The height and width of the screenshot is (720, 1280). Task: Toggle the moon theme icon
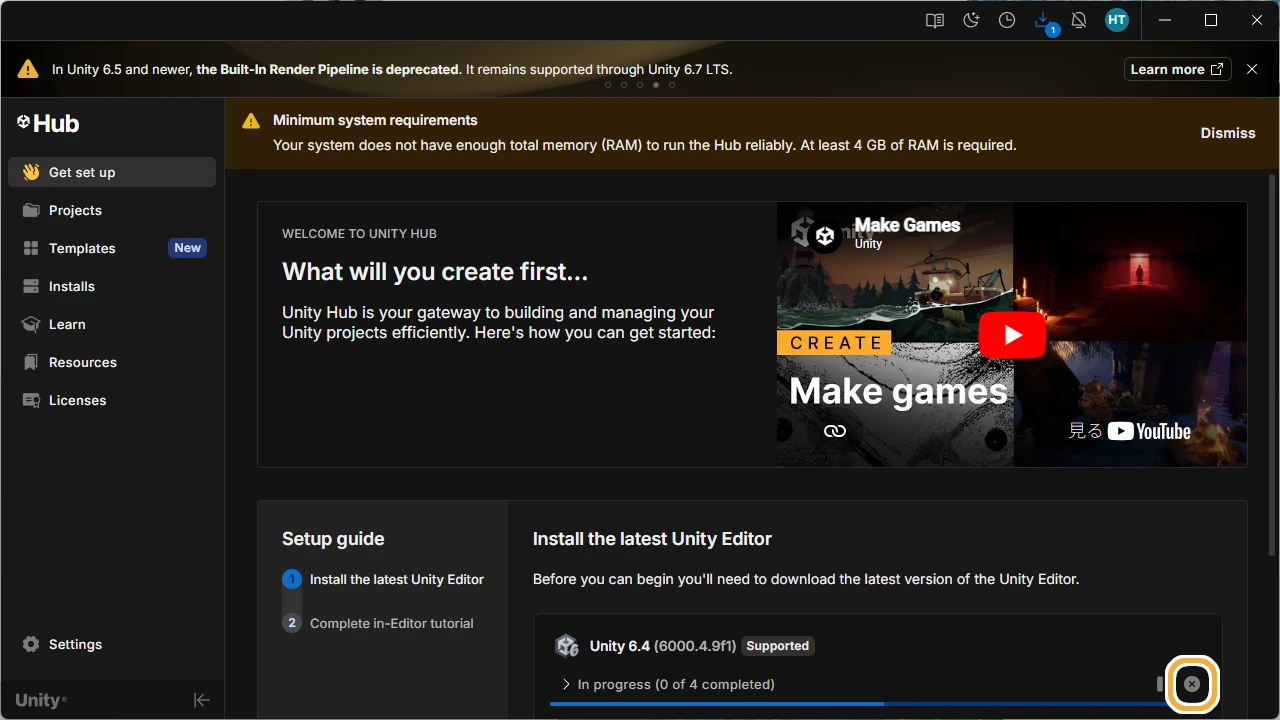click(x=971, y=20)
